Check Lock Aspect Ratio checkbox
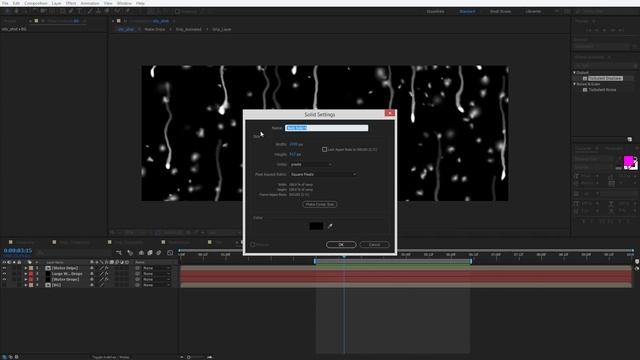This screenshot has width=640, height=360. [324, 149]
